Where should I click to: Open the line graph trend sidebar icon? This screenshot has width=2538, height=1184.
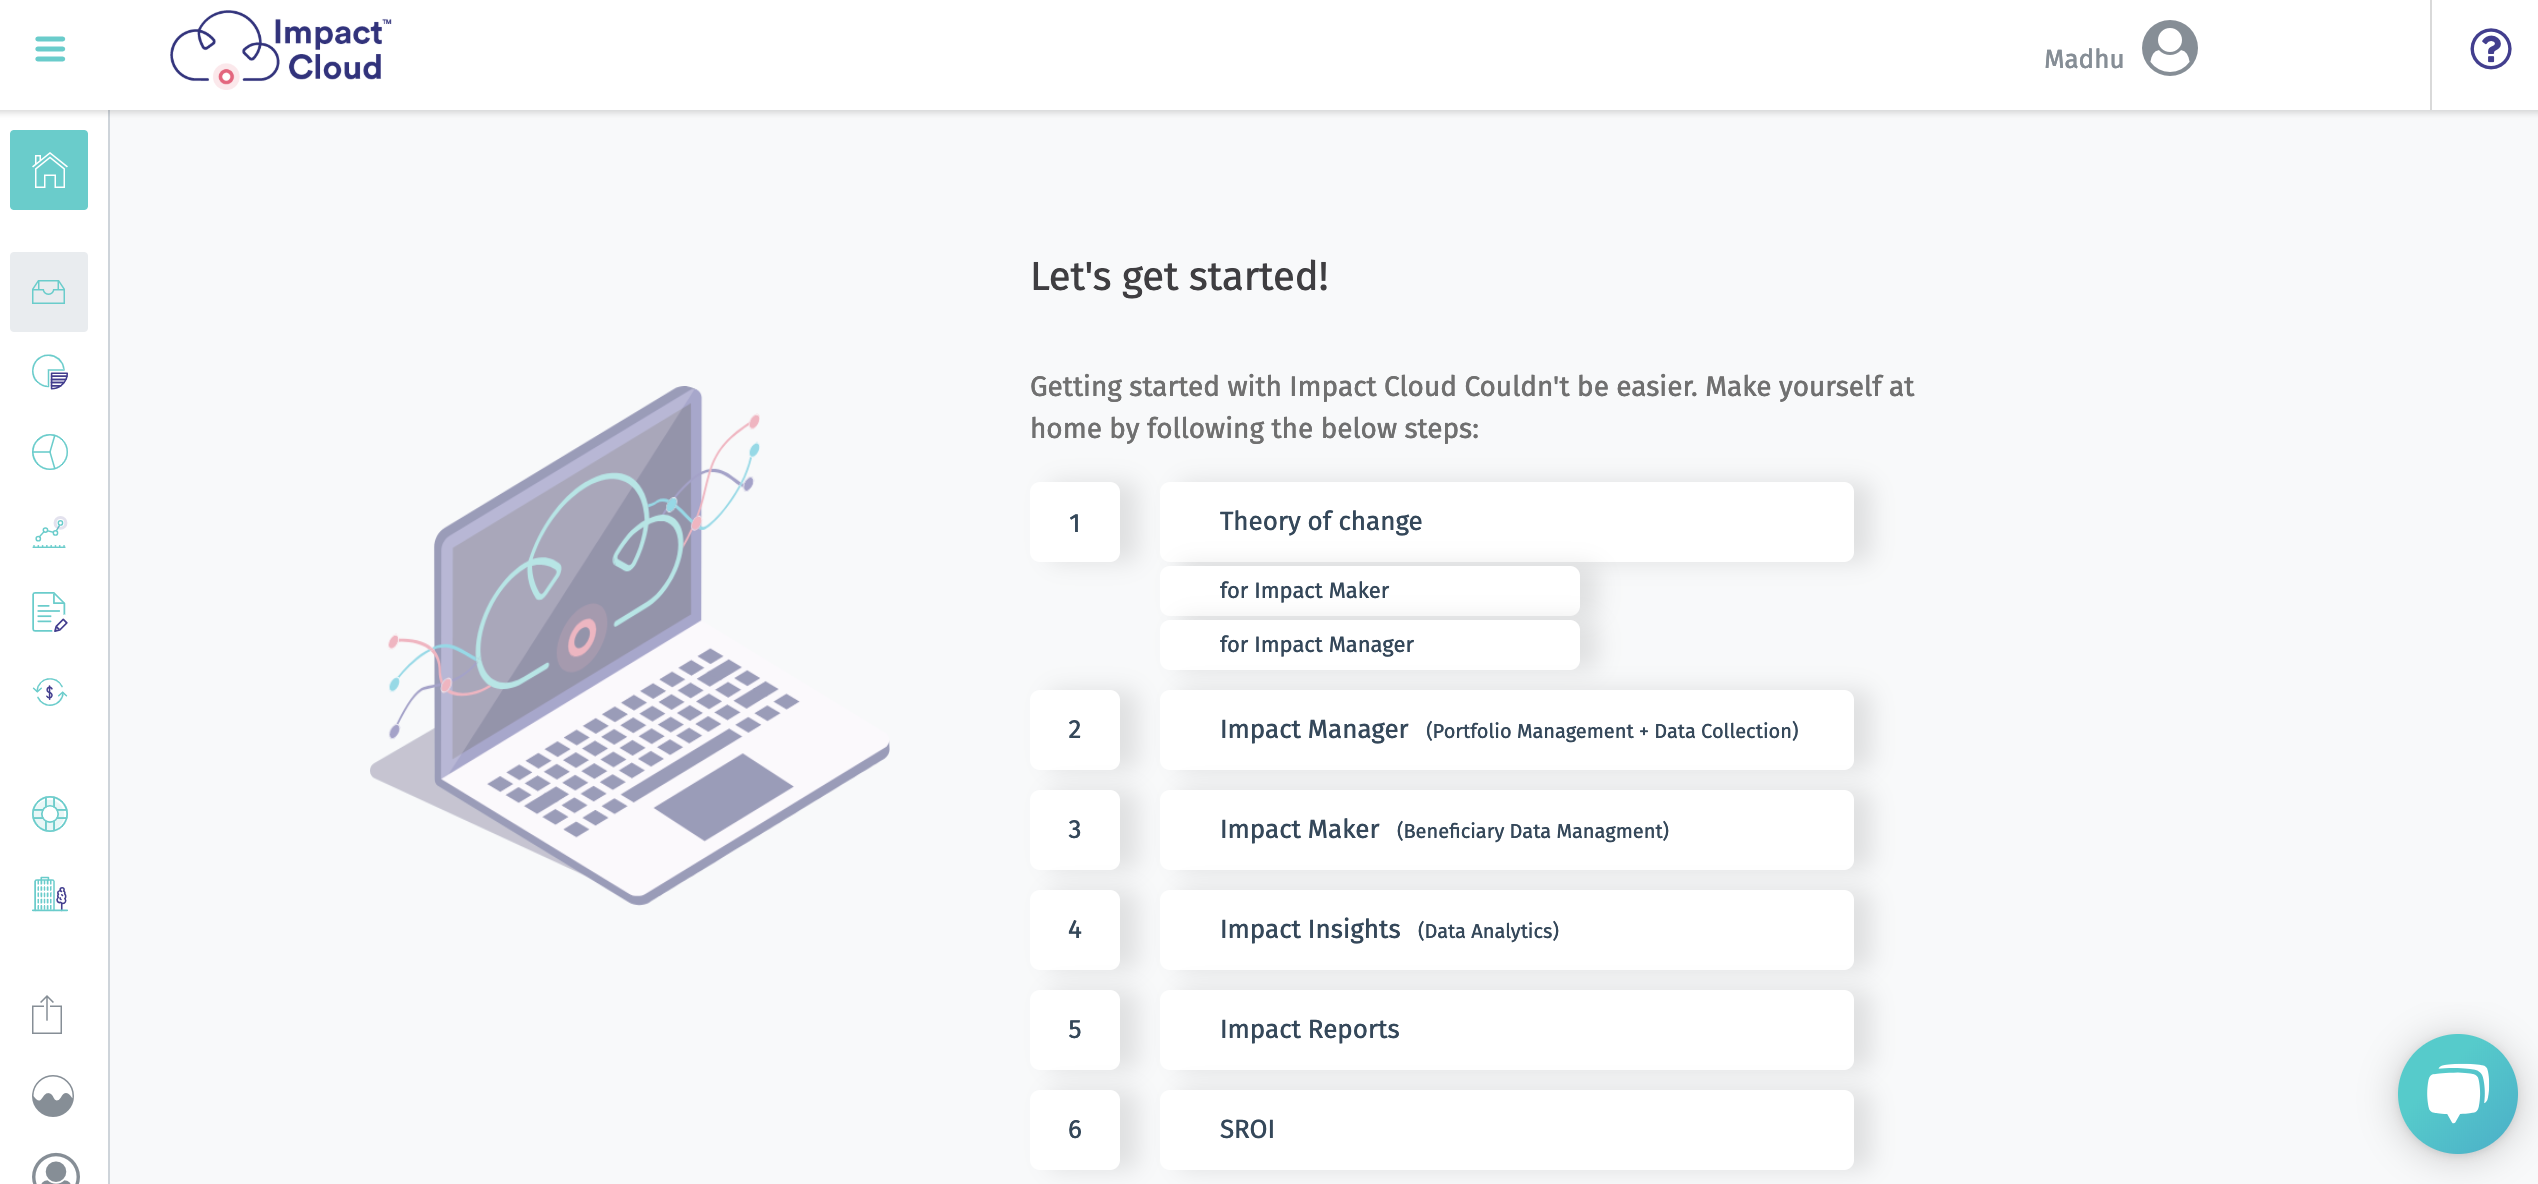coord(49,532)
